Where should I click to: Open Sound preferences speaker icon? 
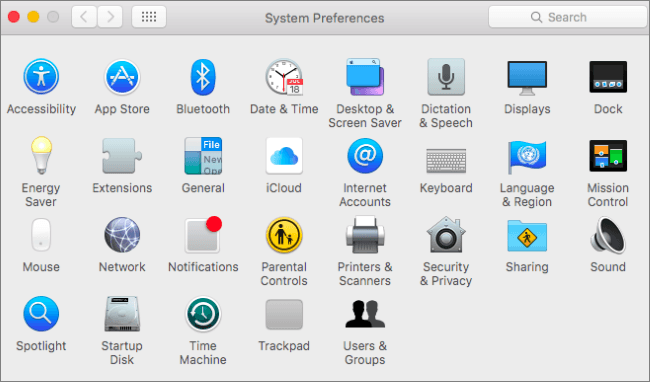608,235
